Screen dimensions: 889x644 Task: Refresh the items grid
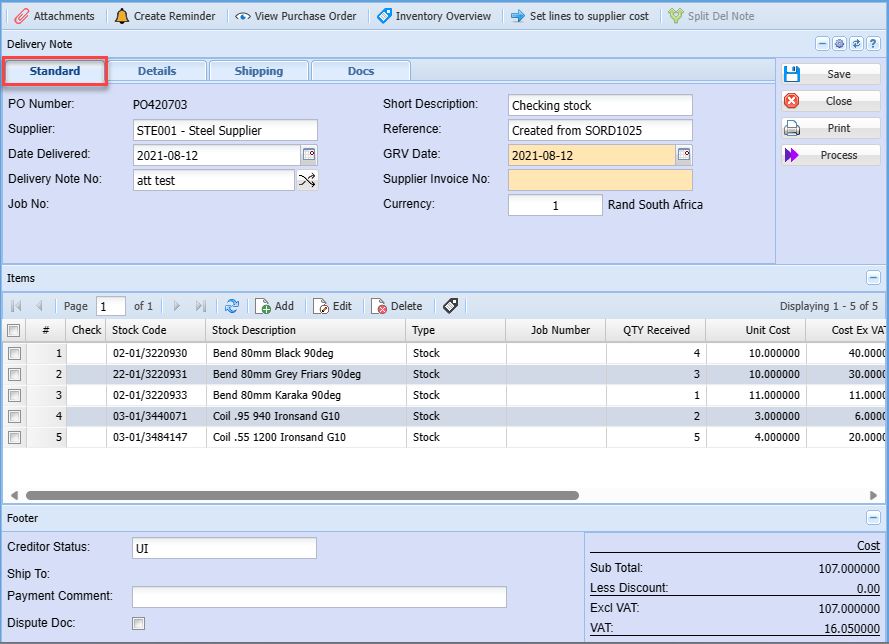point(232,306)
